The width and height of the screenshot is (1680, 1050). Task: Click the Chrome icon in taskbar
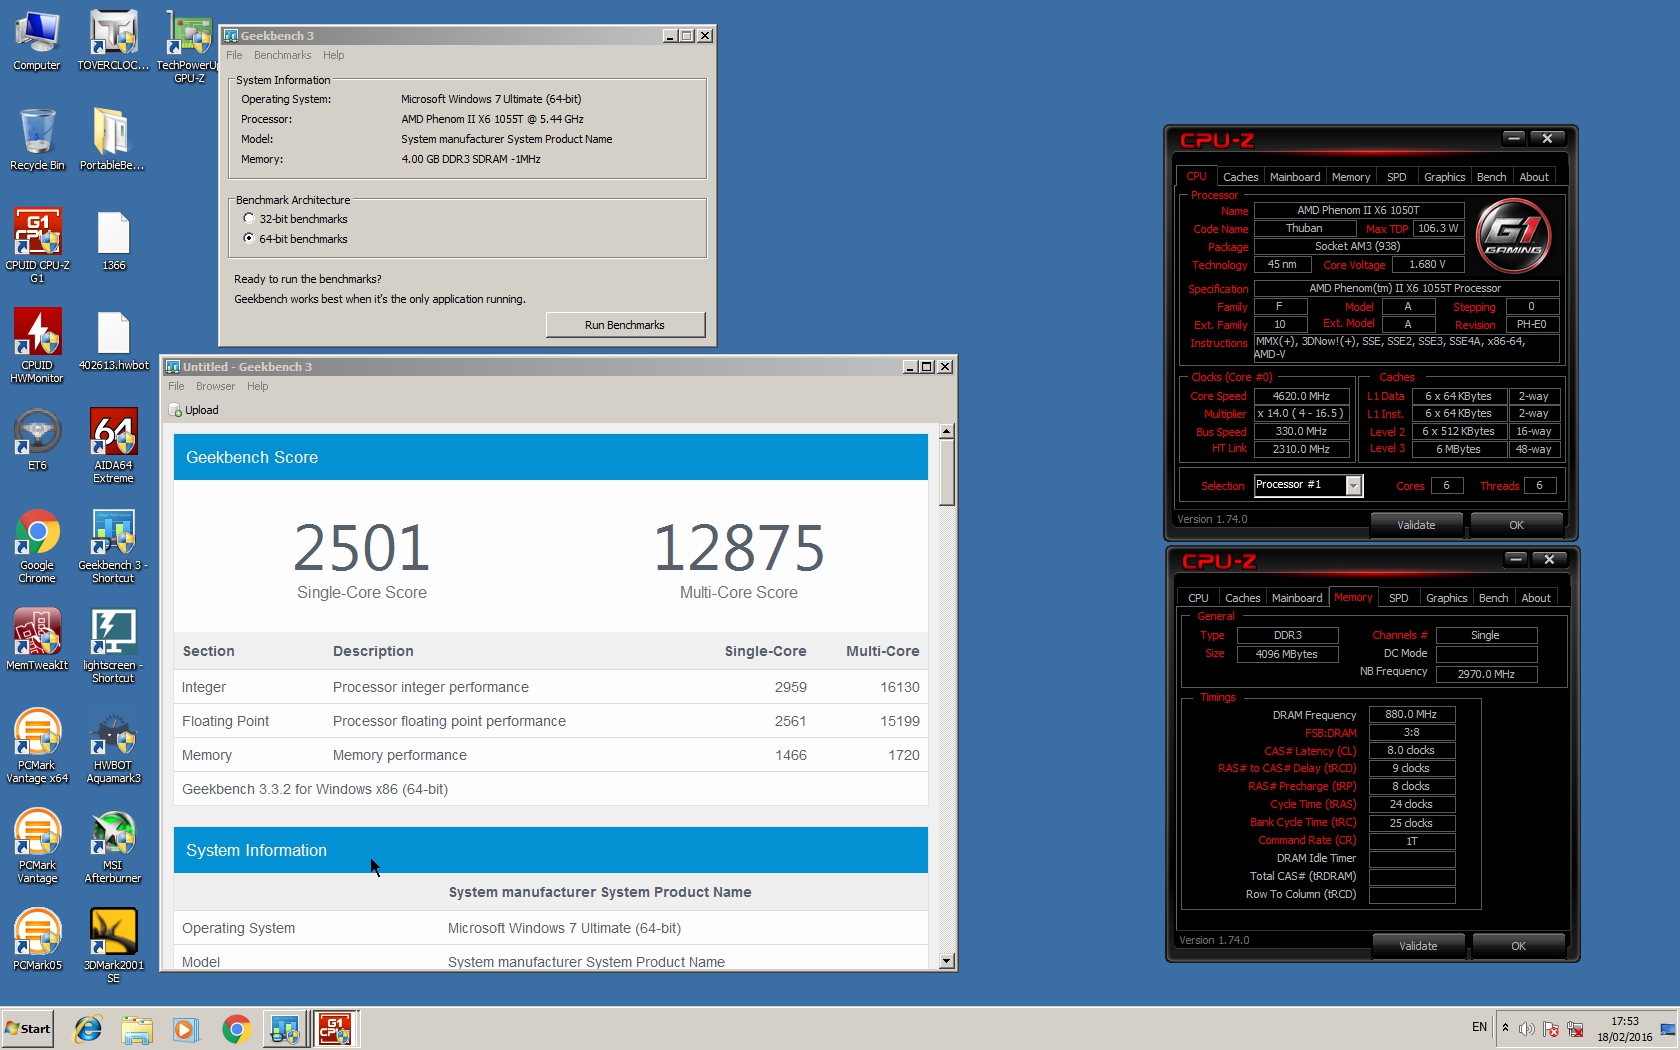tap(236, 1029)
